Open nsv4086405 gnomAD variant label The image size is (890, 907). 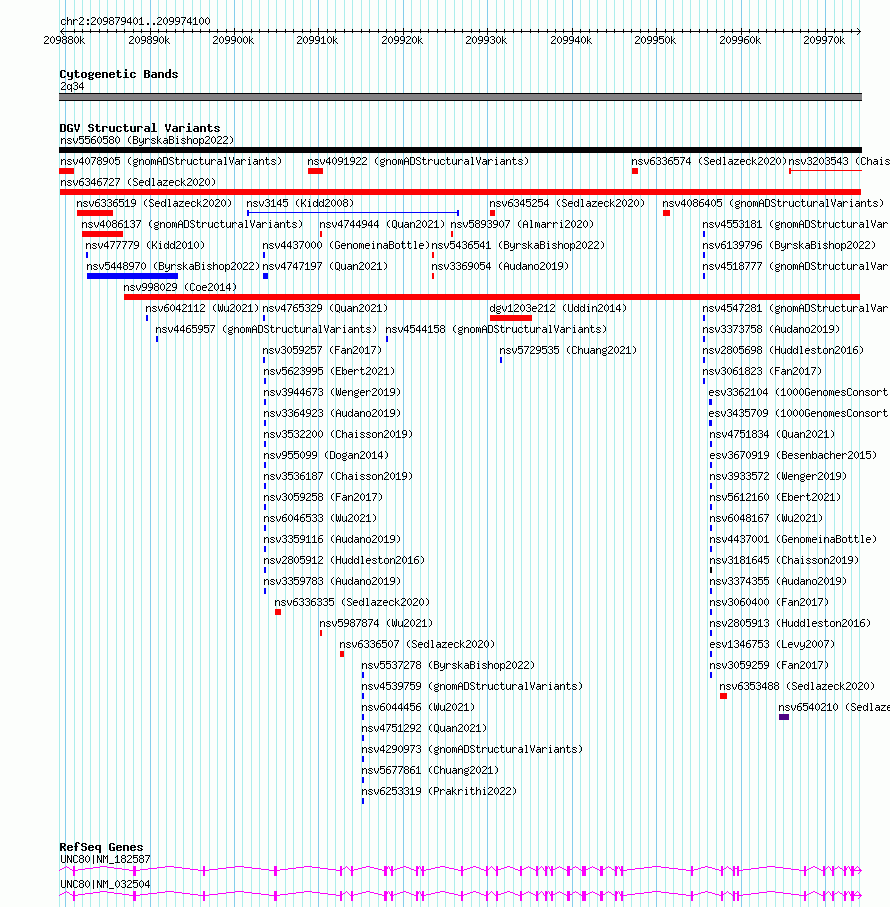click(773, 203)
